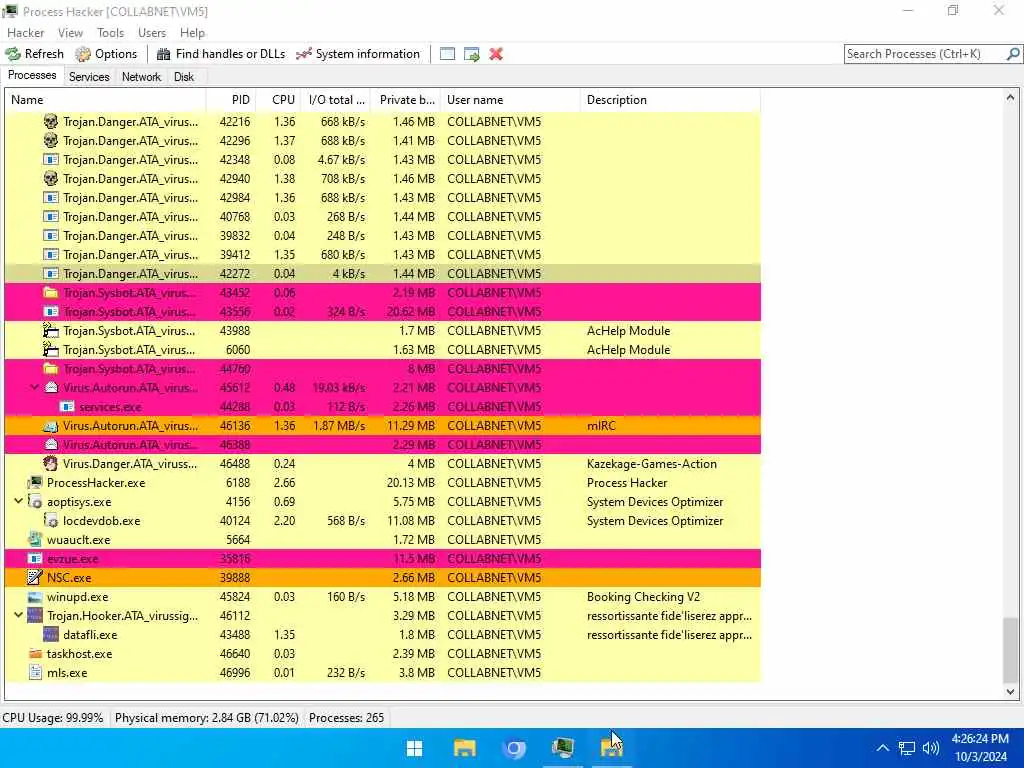Viewport: 1024px width, 768px height.
Task: Select the highlighted process with PID 42272
Action: [x=383, y=274]
